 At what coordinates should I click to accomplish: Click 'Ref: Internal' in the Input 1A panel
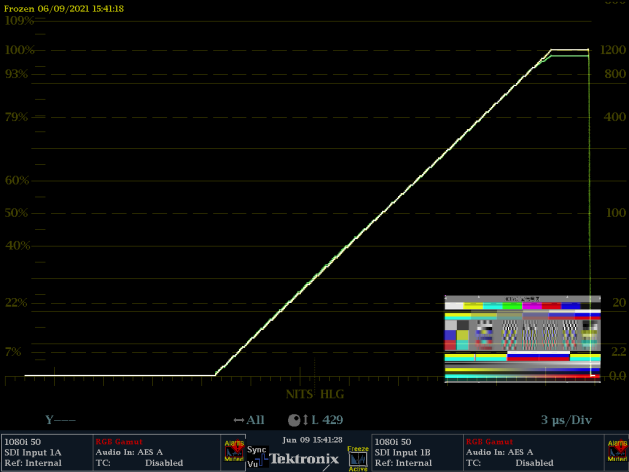[33, 463]
